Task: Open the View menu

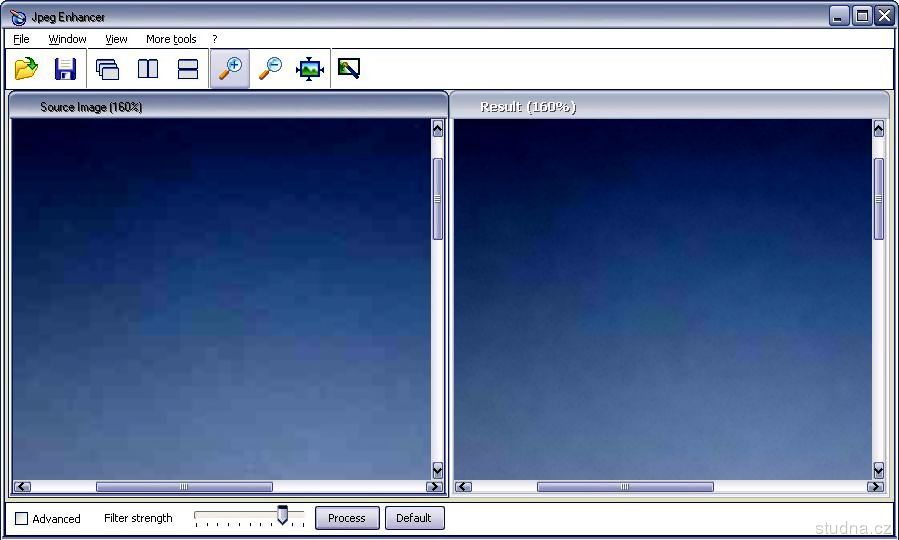Action: [116, 39]
